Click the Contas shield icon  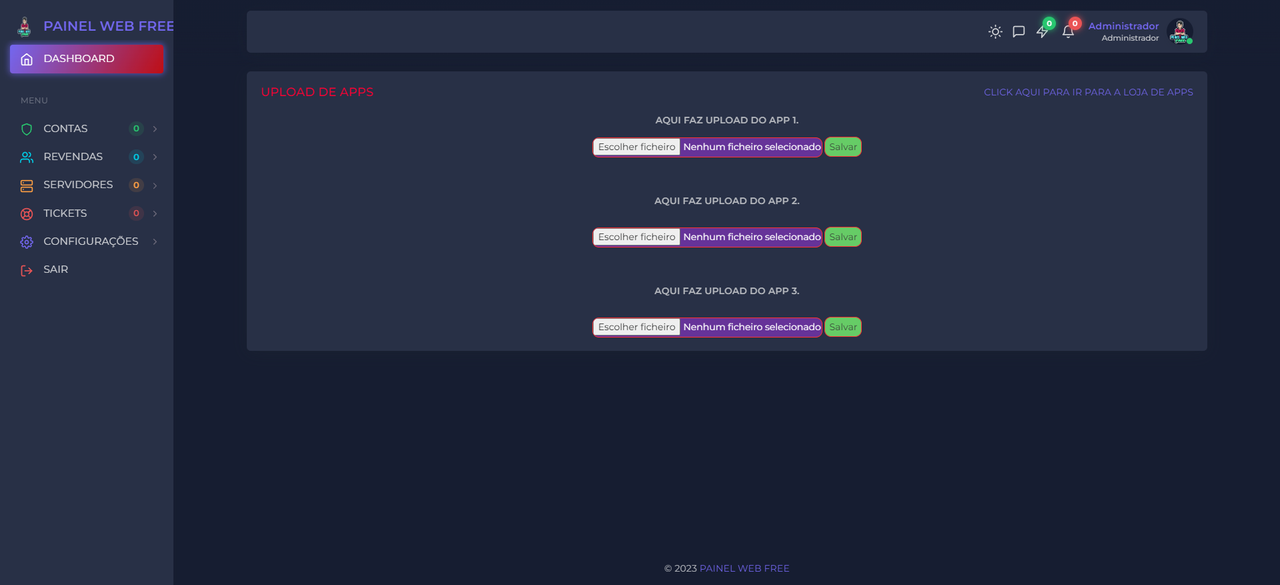pyautogui.click(x=27, y=129)
